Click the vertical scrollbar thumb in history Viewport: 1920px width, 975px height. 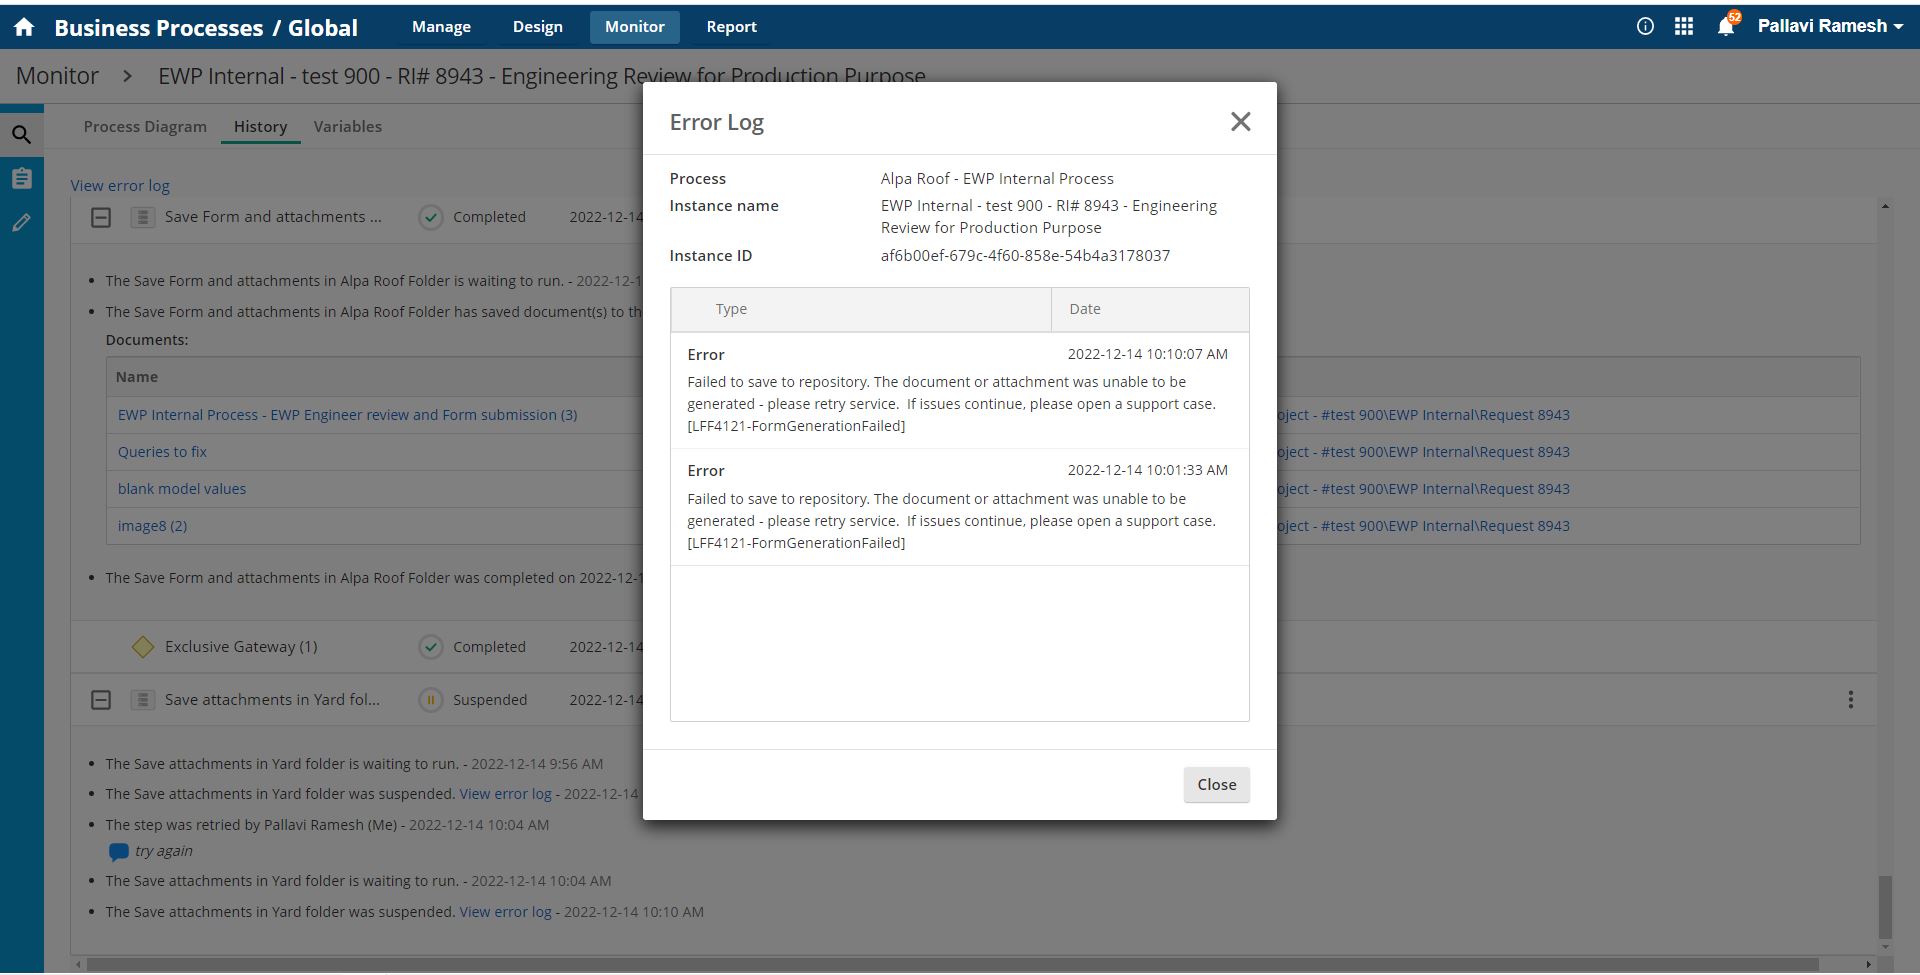1885,906
